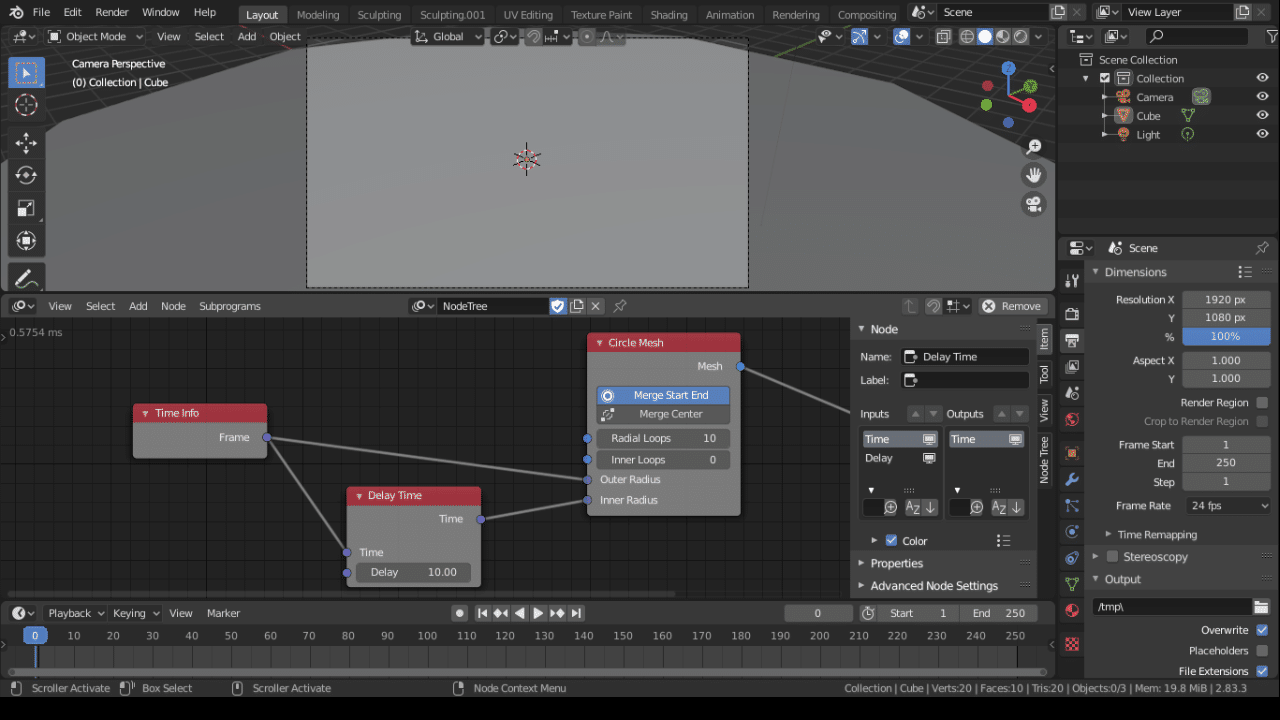The image size is (1280, 720).
Task: Enable the Placeholders checkbox
Action: [x=1262, y=651]
